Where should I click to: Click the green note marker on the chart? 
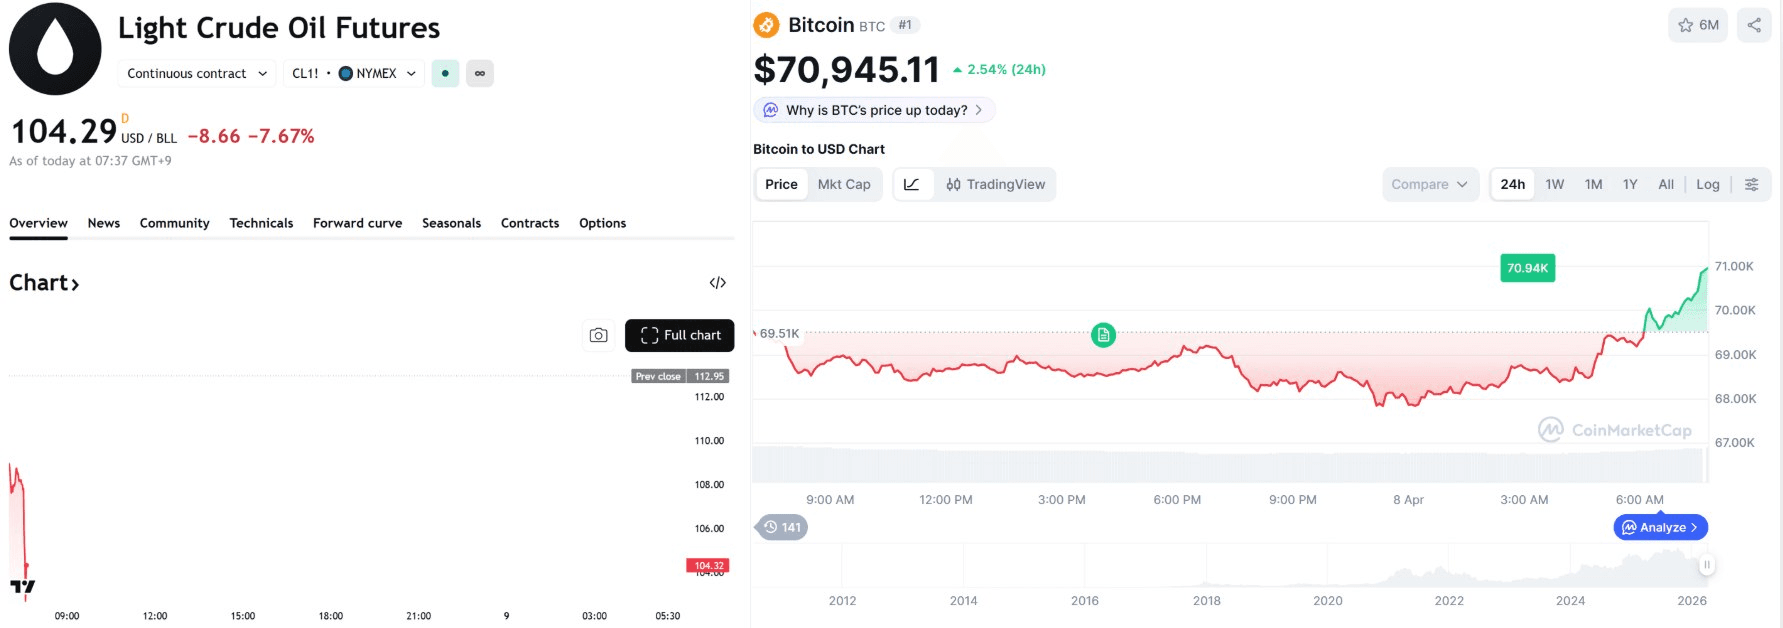point(1103,335)
